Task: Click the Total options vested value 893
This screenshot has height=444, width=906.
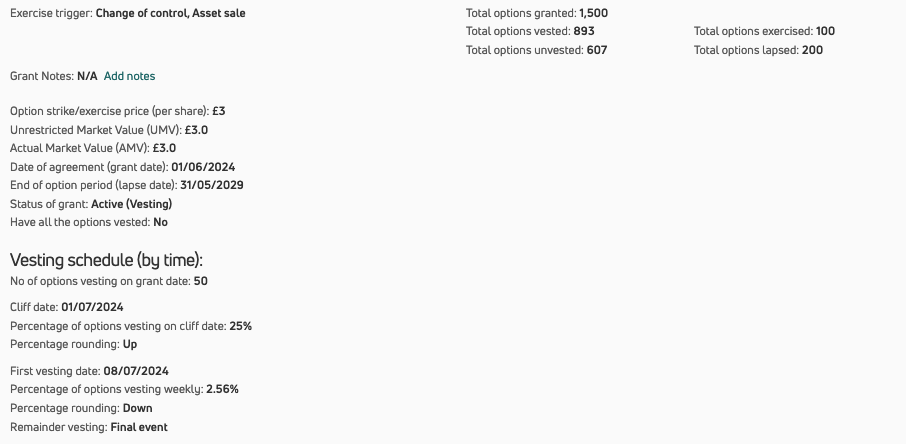Action: [584, 31]
